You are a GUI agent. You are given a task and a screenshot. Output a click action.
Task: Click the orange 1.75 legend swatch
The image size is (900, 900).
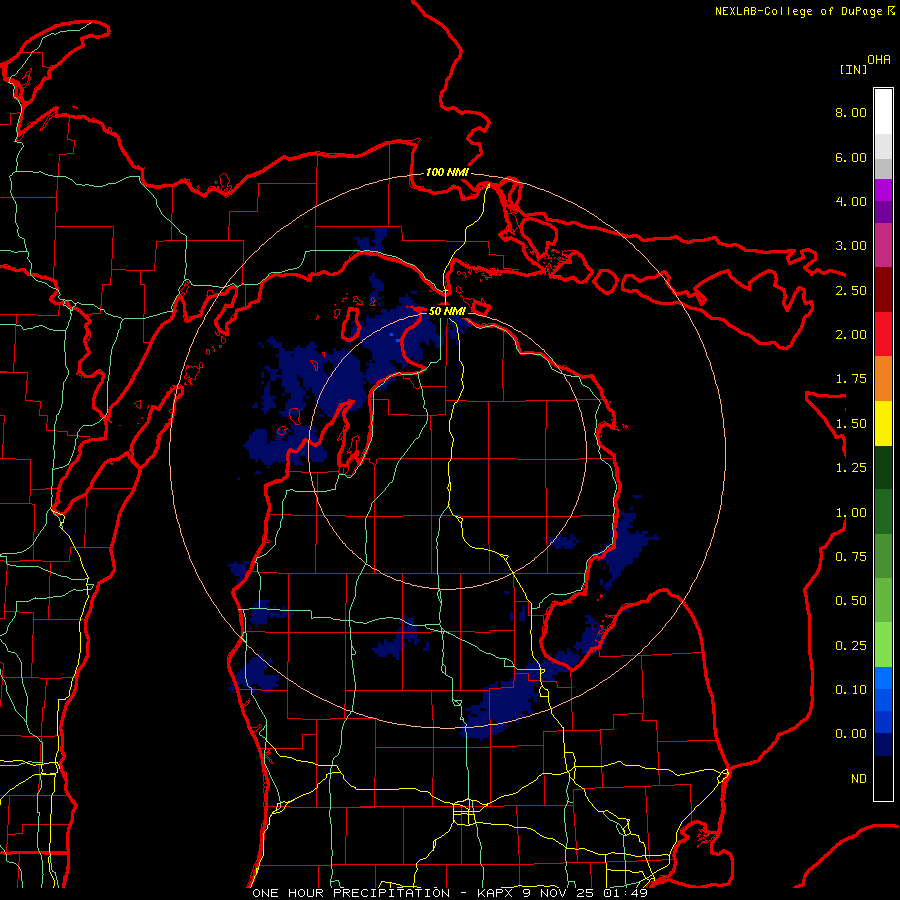pos(883,378)
